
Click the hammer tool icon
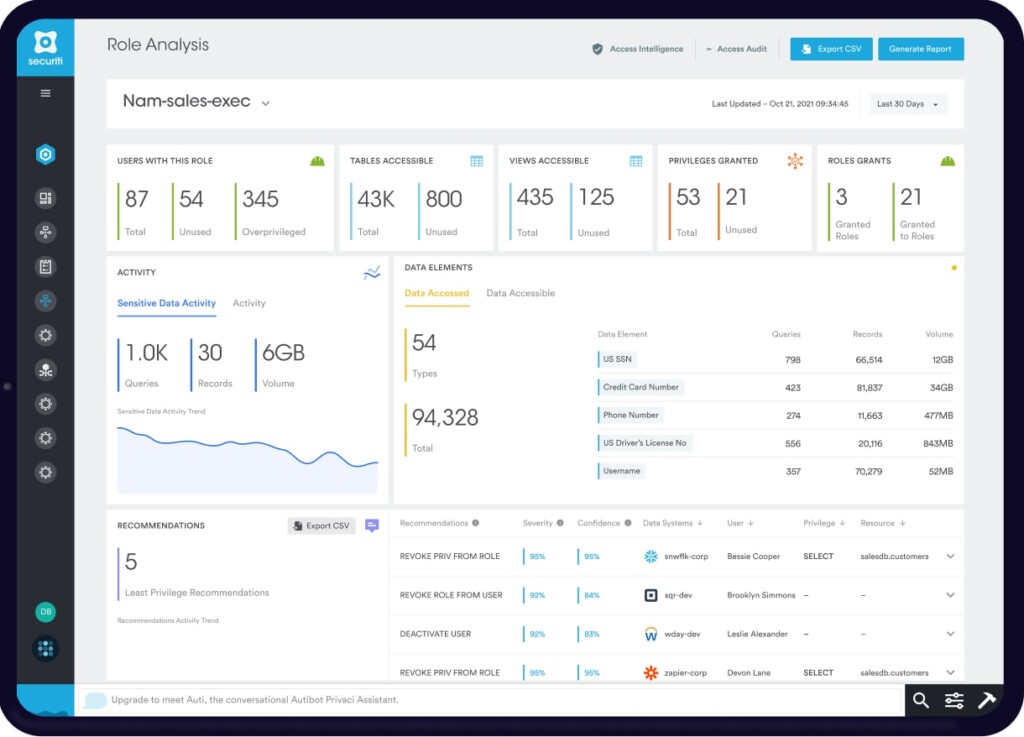click(986, 700)
